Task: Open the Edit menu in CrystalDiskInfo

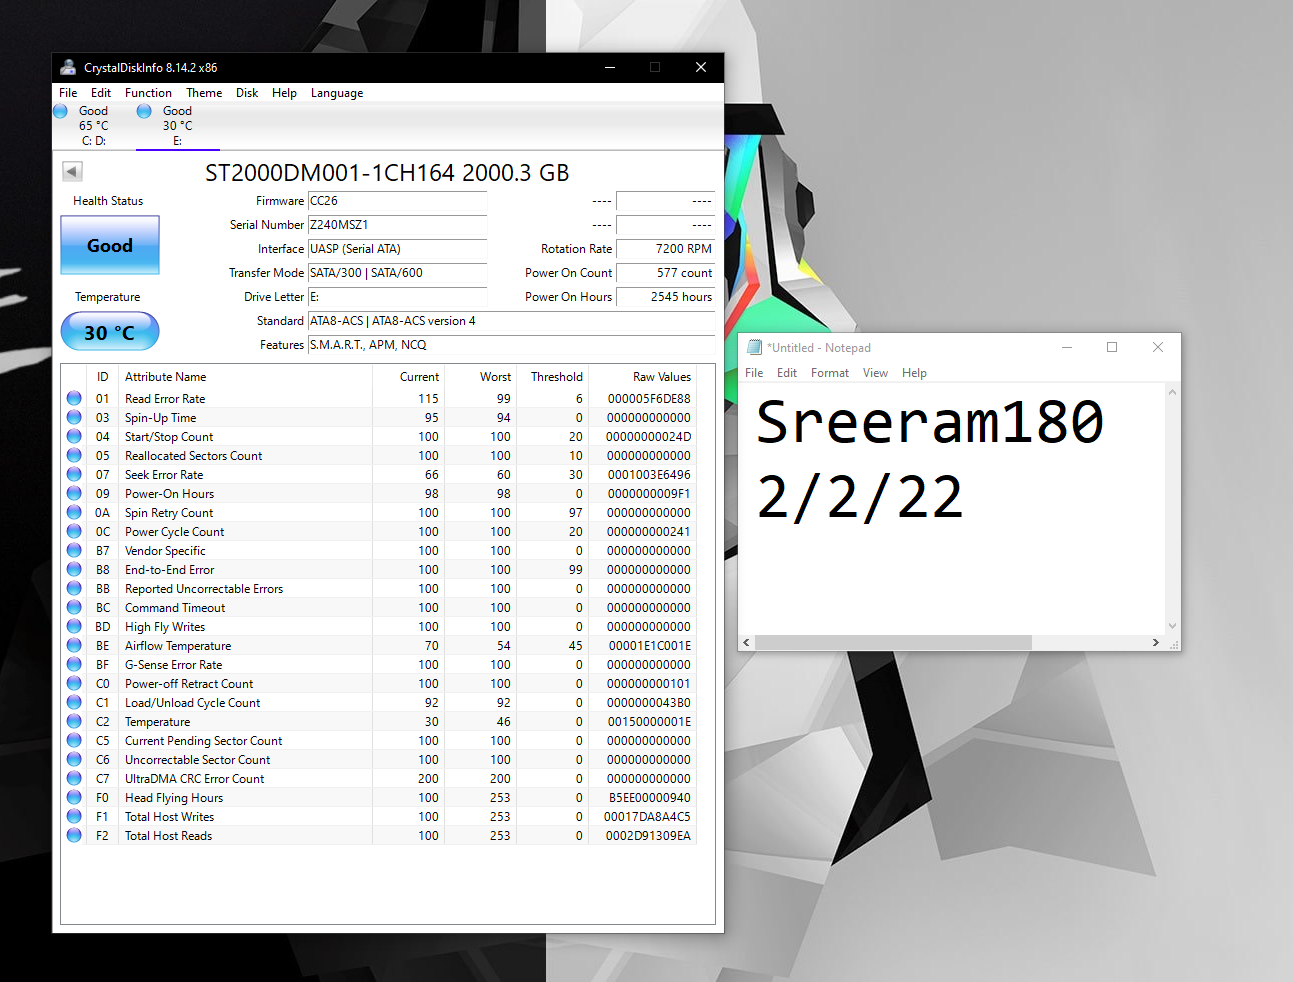Action: [x=101, y=93]
